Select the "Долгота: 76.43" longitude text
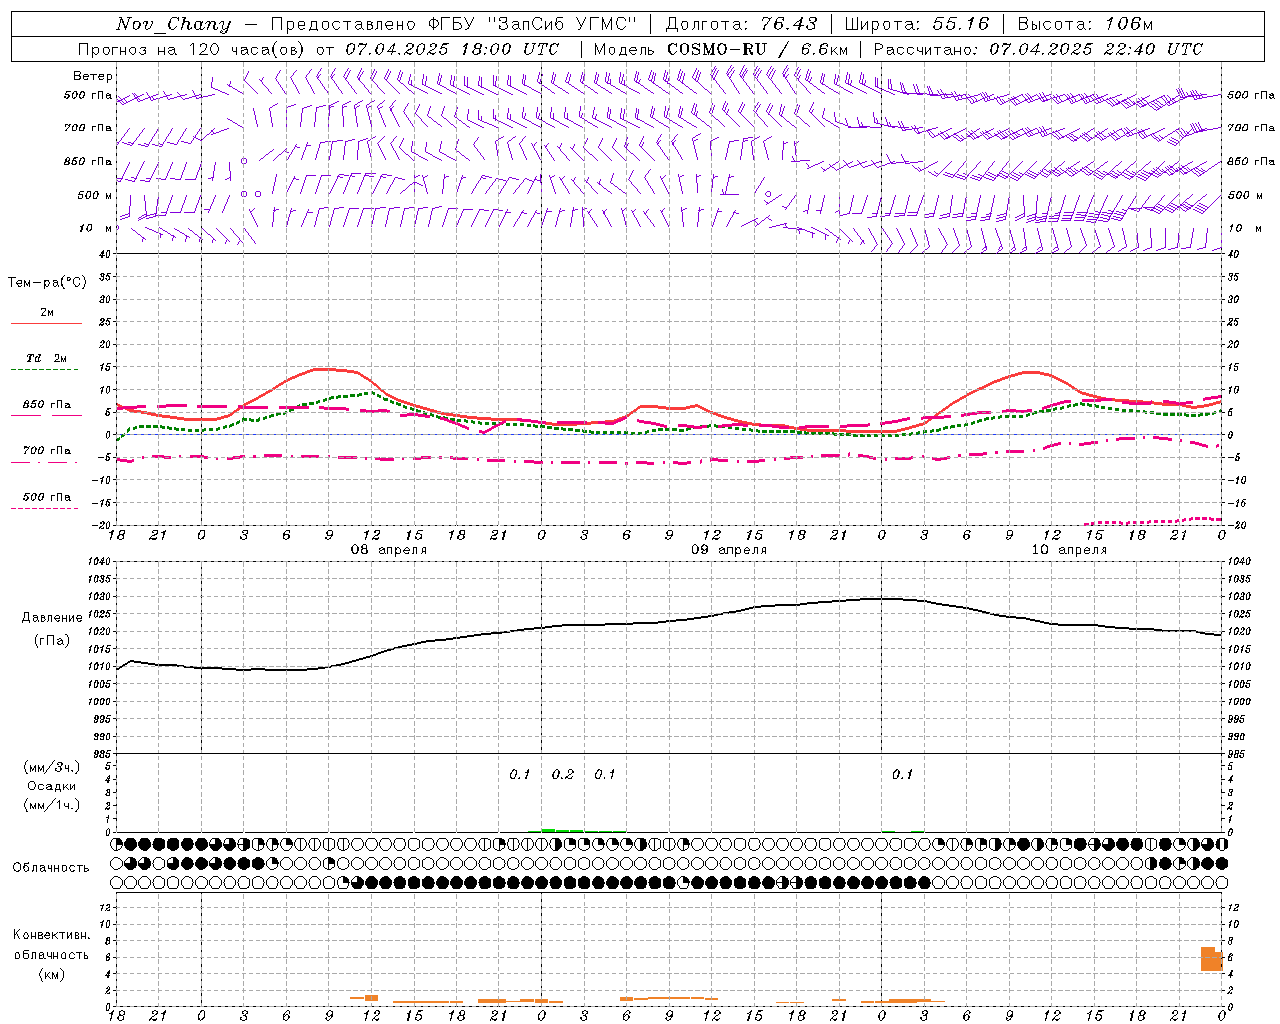The height and width of the screenshot is (1024, 1280). 741,24
